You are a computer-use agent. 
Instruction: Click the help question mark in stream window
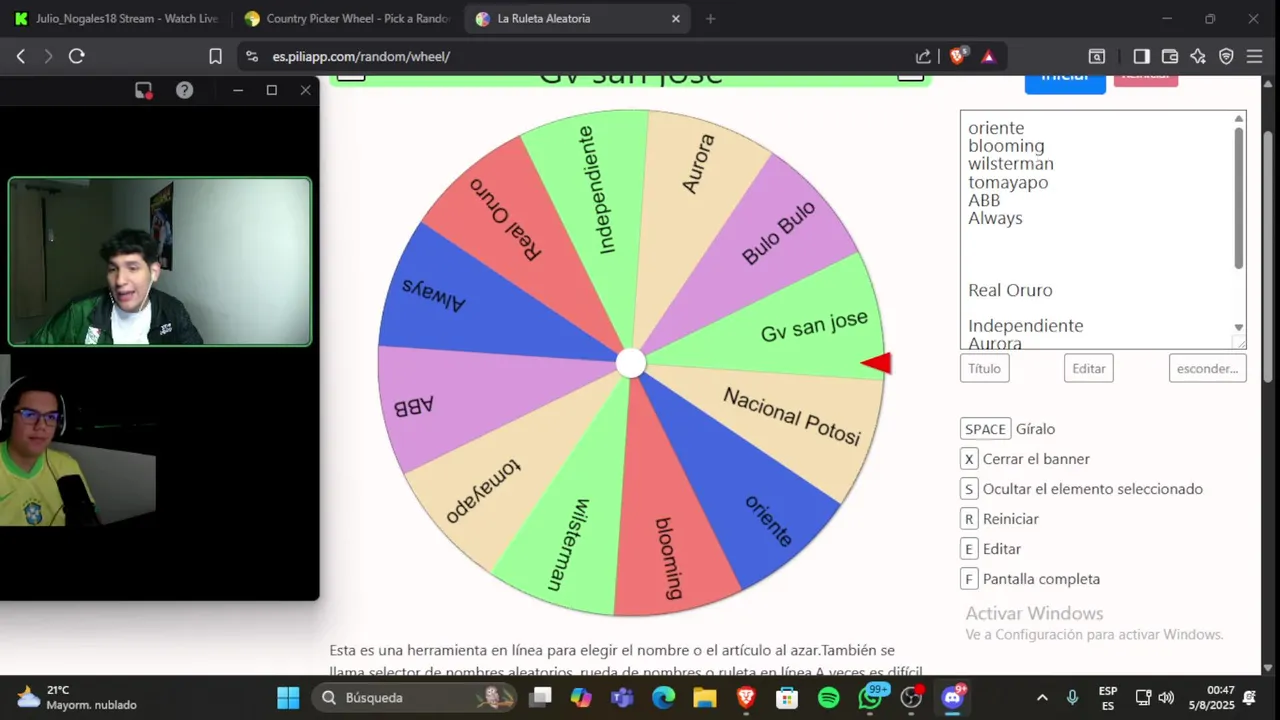[x=185, y=90]
